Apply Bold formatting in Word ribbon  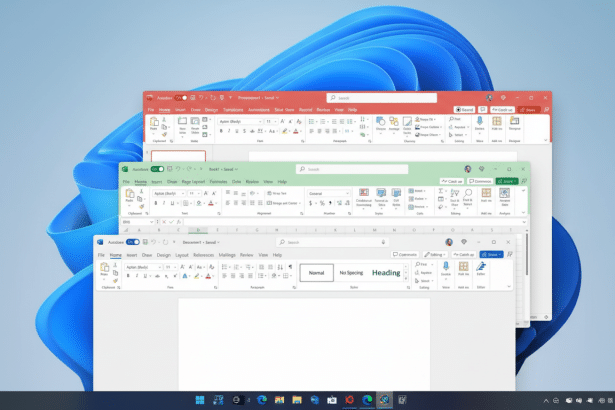click(128, 276)
